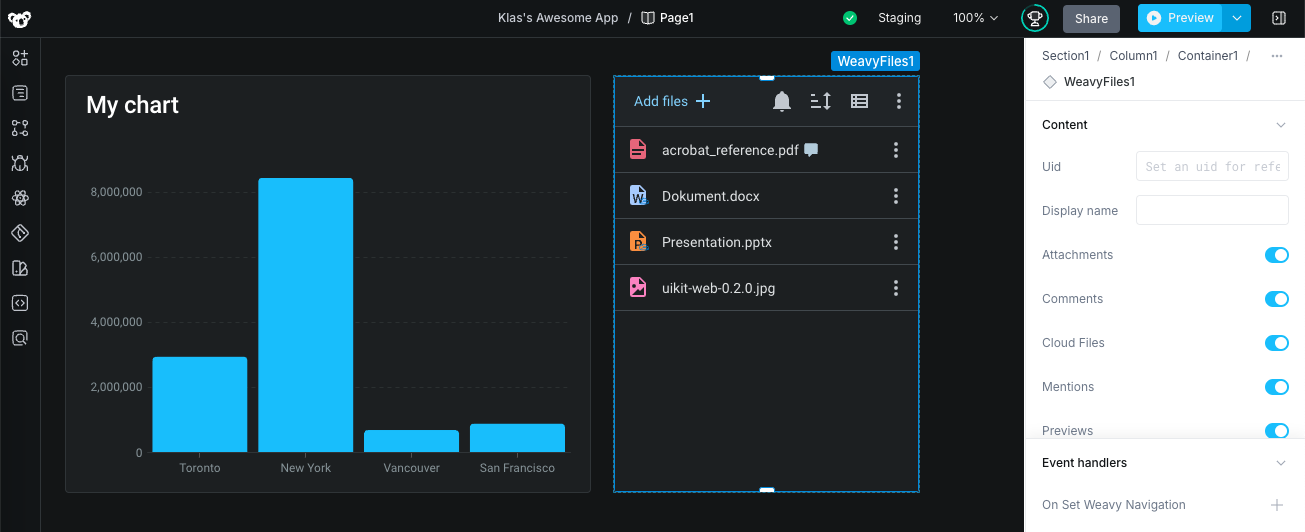
Task: Collapse the right properties panel icon
Action: tap(1279, 18)
